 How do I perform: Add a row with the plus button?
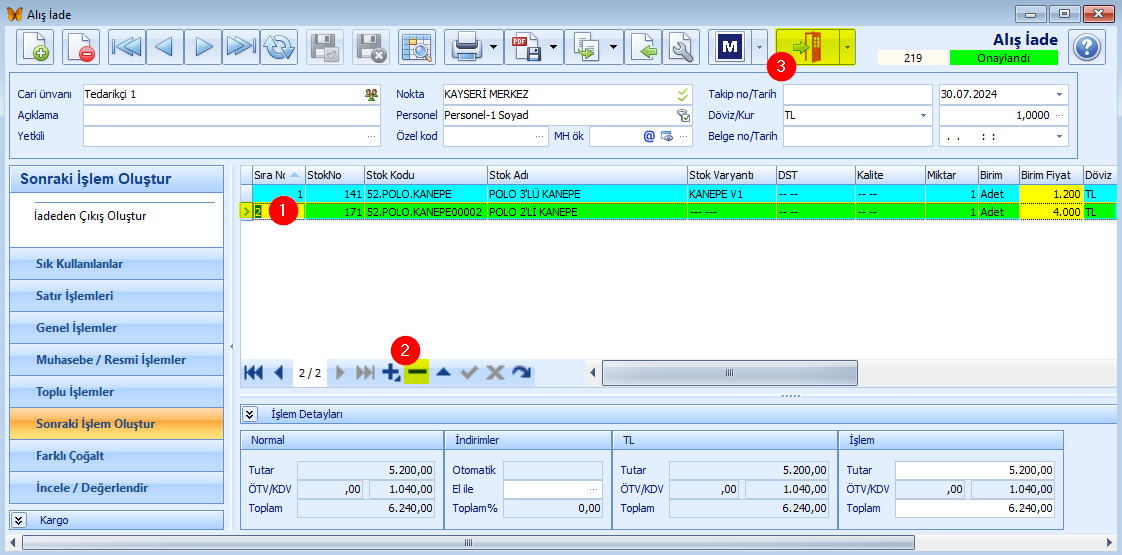click(391, 372)
